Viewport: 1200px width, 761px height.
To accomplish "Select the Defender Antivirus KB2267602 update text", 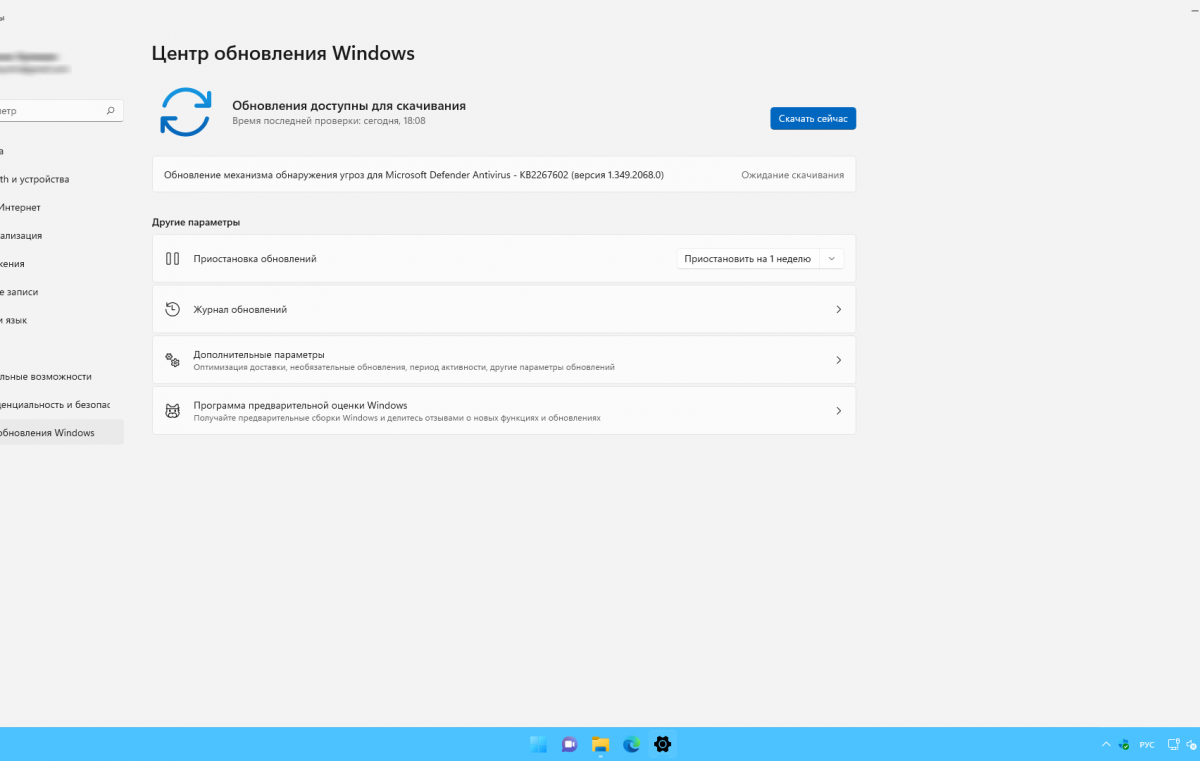I will coord(414,175).
